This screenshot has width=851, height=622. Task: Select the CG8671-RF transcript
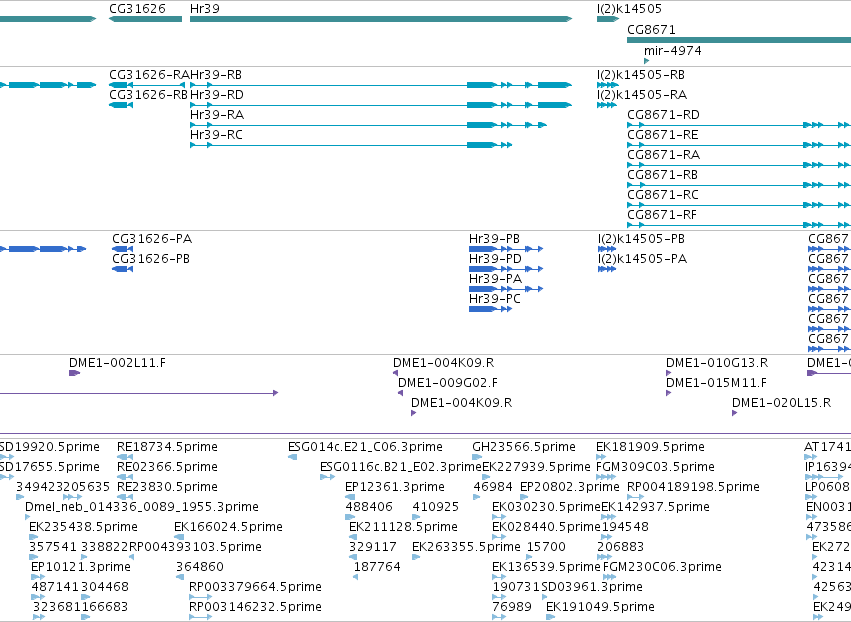pyautogui.click(x=662, y=215)
